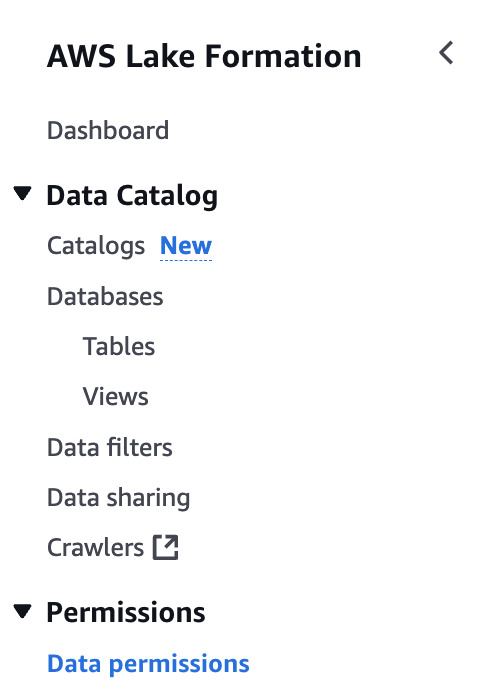Open the Databases list
The width and height of the screenshot is (496, 698).
[105, 296]
